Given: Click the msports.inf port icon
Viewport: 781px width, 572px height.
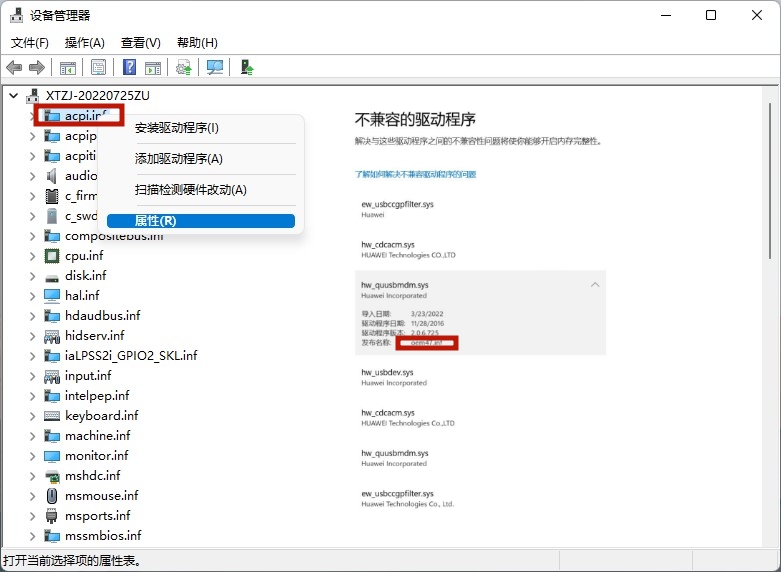Looking at the screenshot, I should coord(52,516).
